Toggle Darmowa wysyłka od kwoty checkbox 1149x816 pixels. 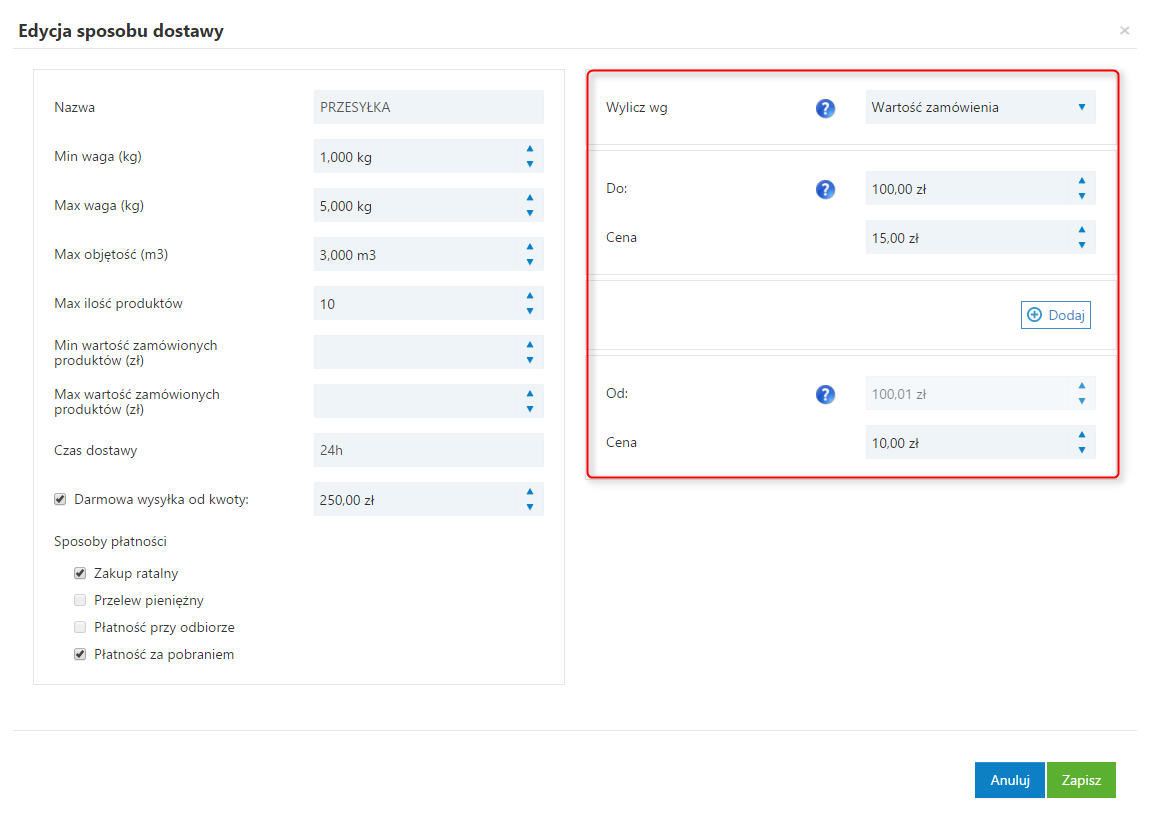[x=60, y=499]
